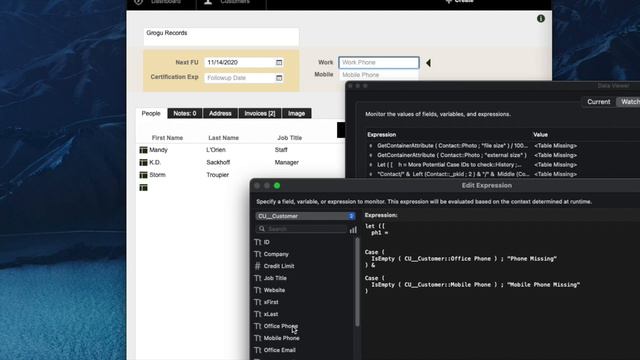Viewport: 640px width, 360px height.
Task: Select the Let ([ h = More Potential watch expression
Action: click(x=449, y=164)
